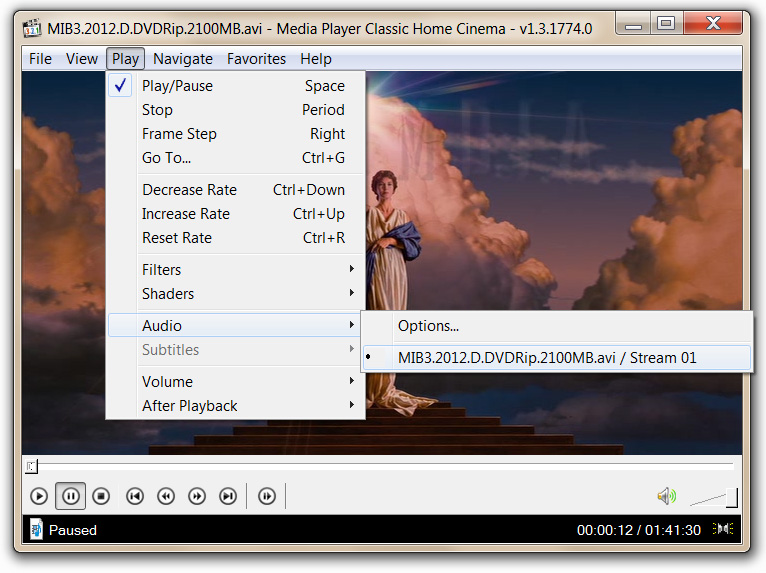Close the open Play menu in menu bar

click(x=126, y=59)
